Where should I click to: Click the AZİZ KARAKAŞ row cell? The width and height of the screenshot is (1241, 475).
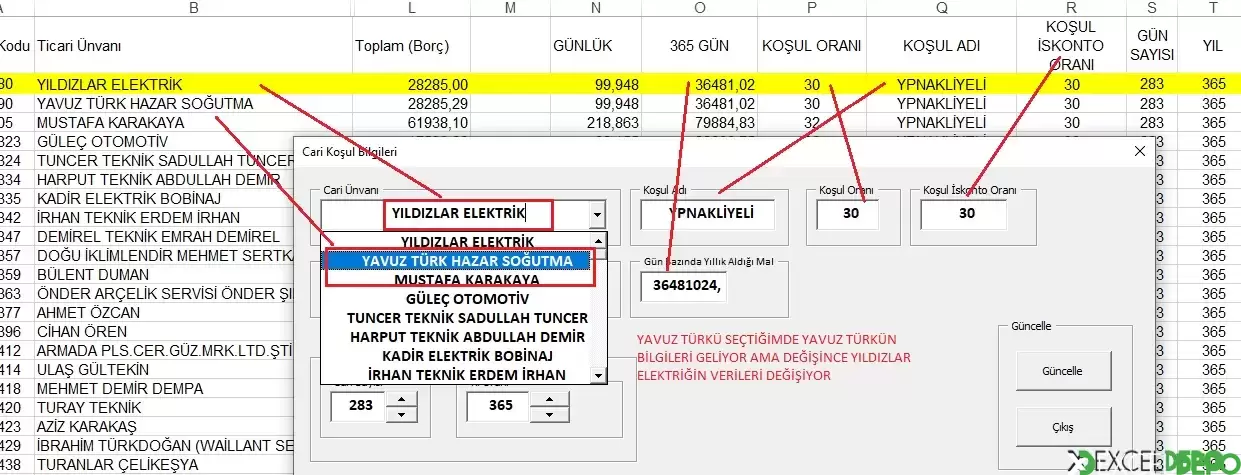click(x=163, y=426)
